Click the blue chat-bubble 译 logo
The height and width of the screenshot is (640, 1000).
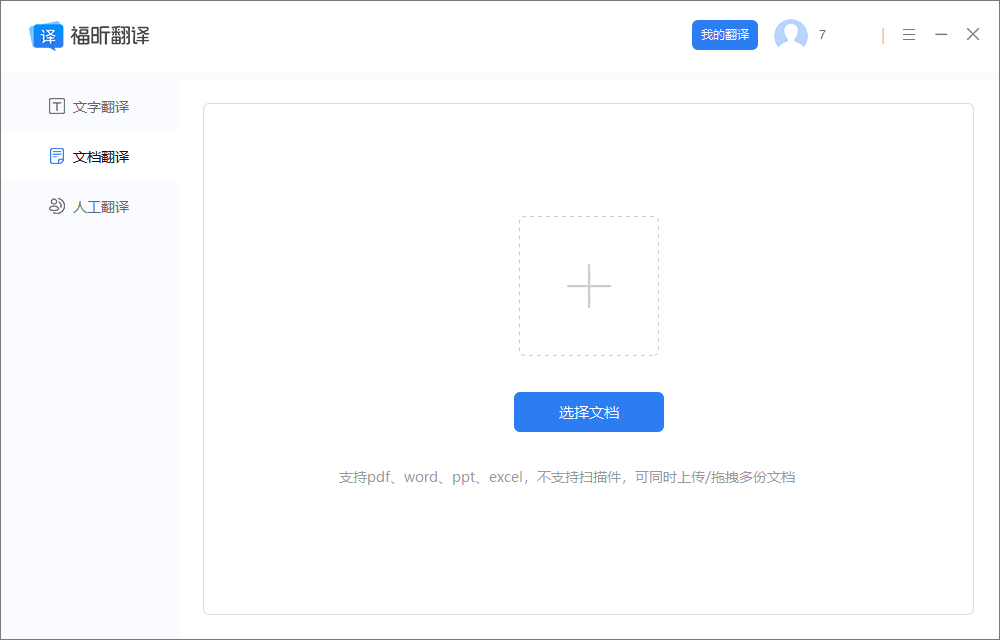[45, 34]
